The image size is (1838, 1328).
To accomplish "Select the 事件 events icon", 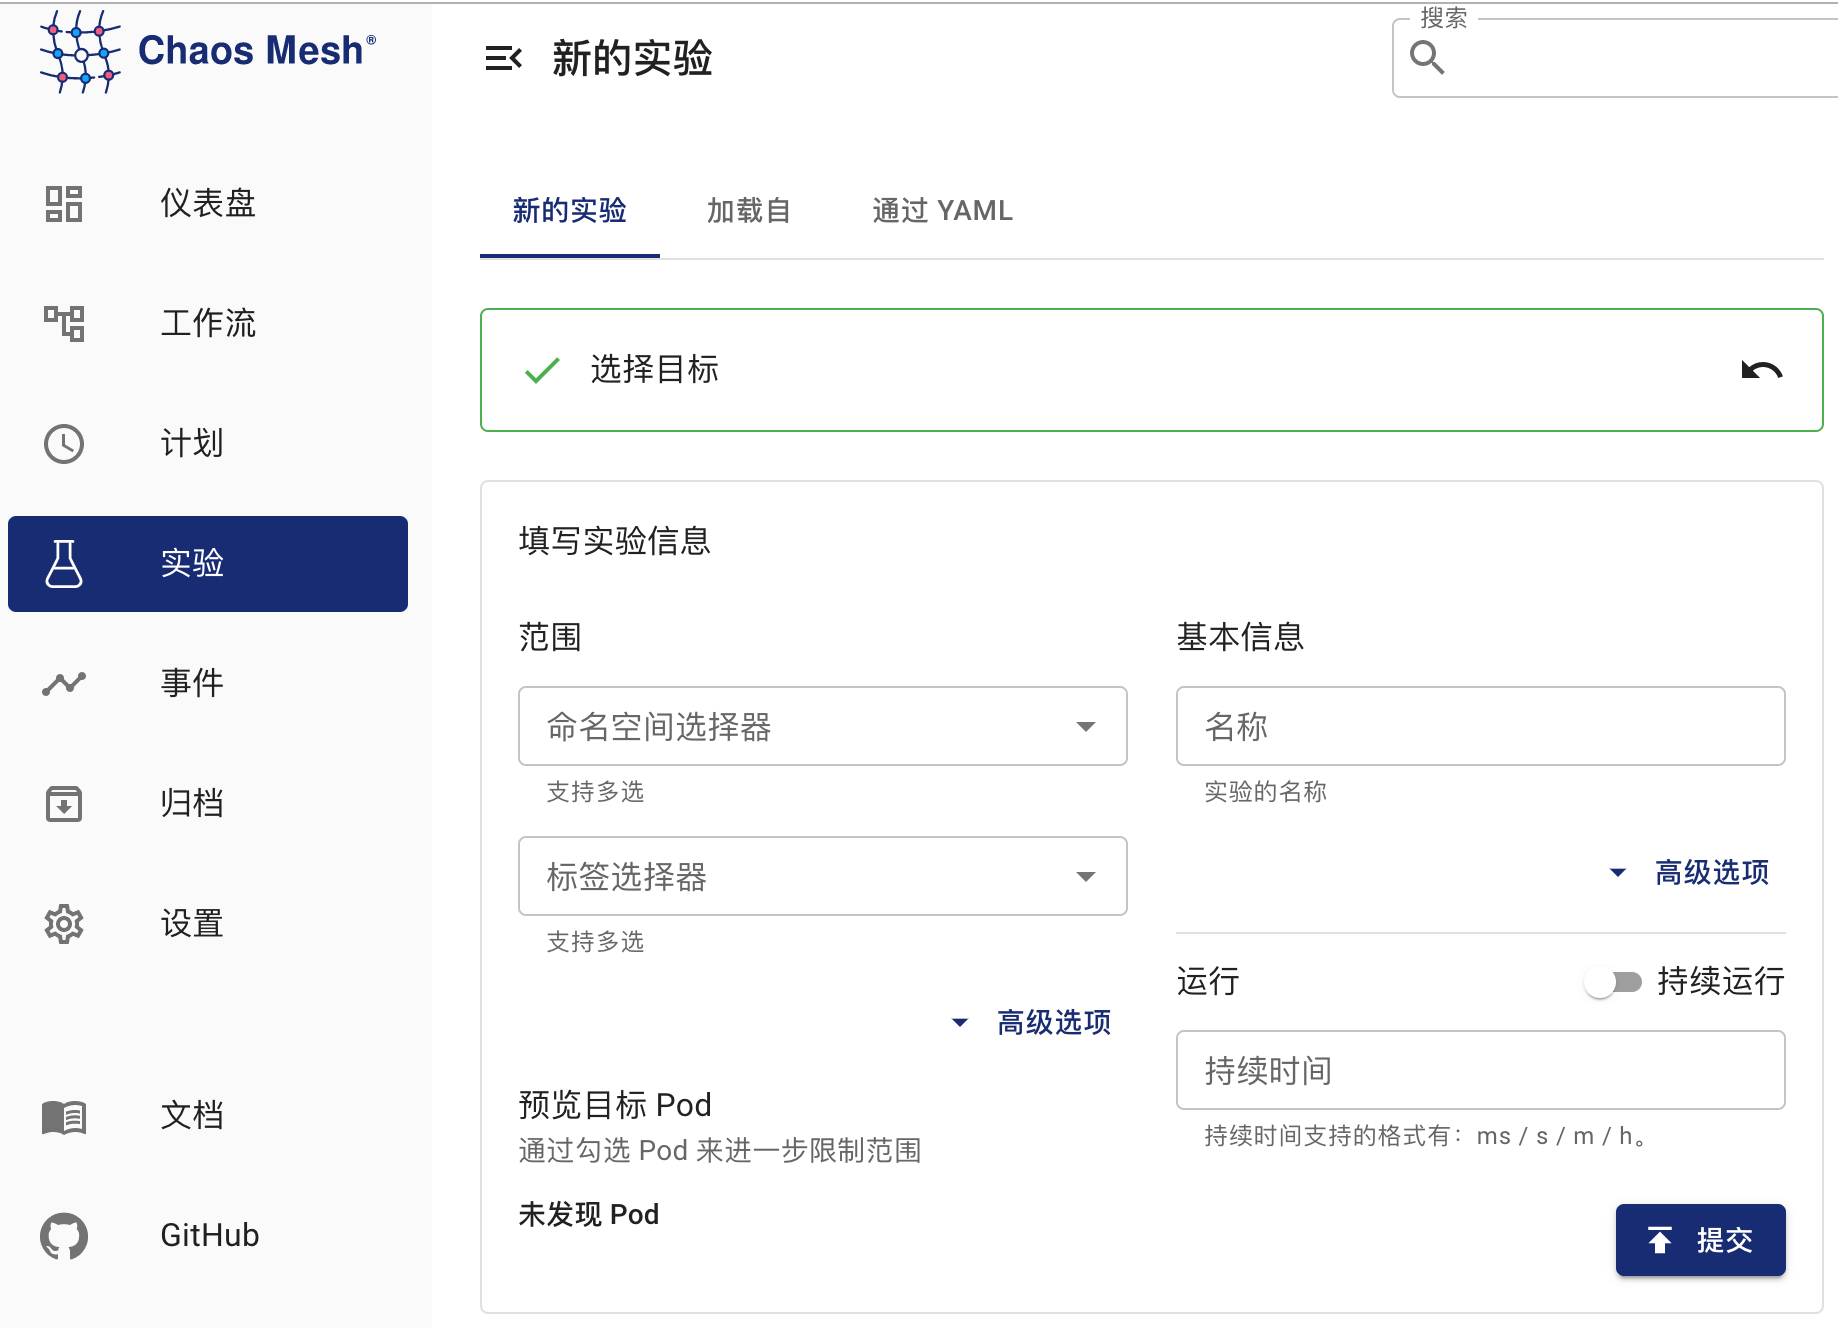I will tap(63, 684).
